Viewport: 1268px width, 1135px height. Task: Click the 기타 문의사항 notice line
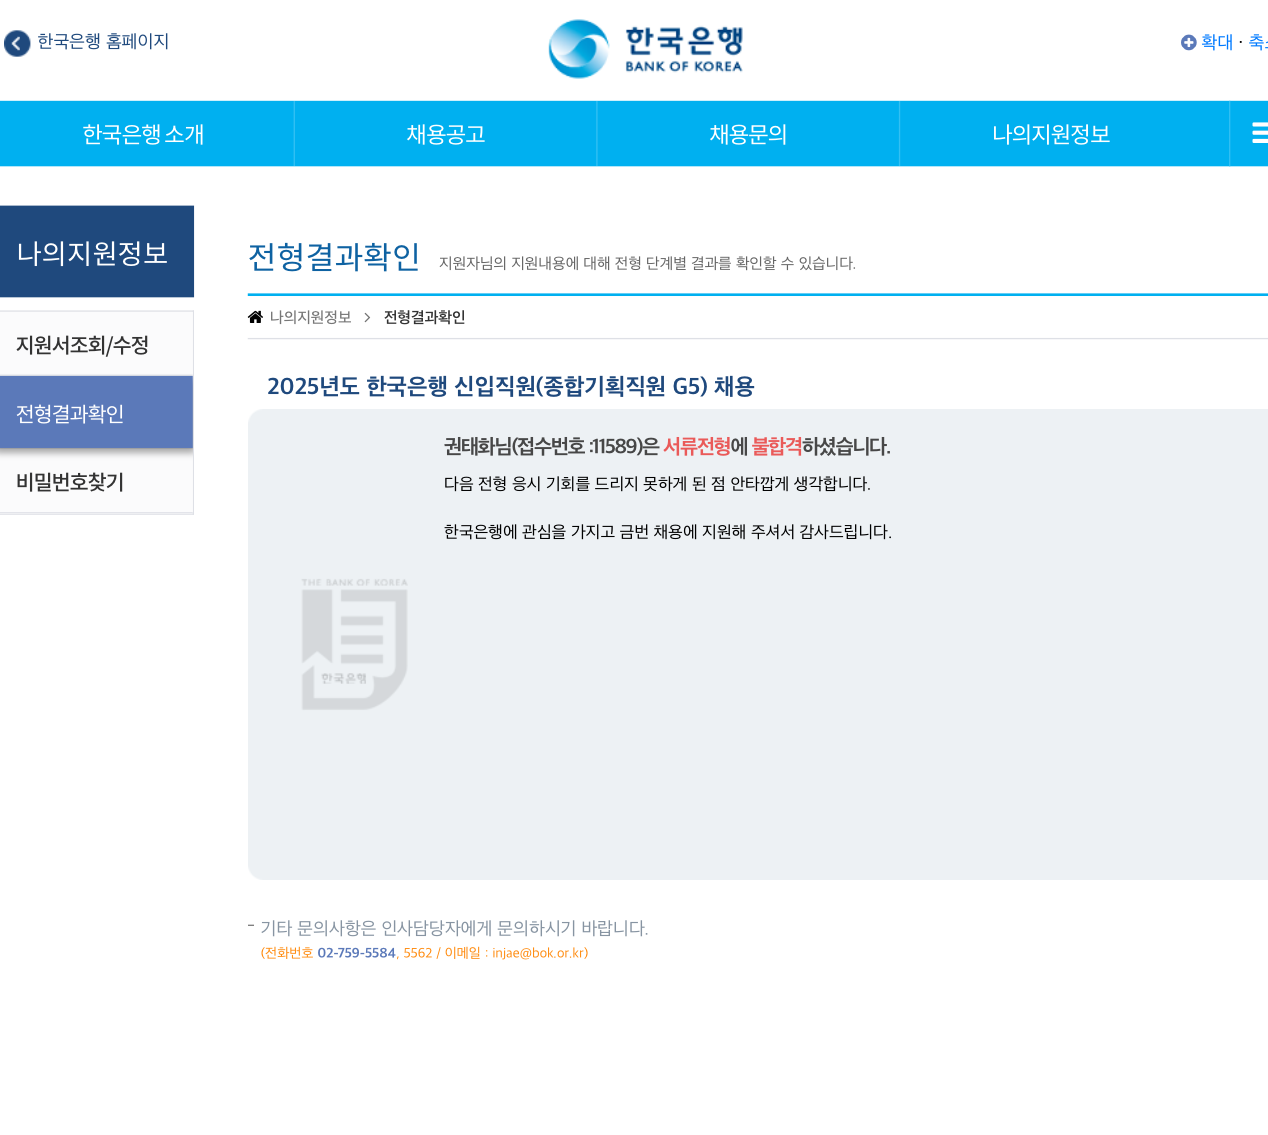454,928
